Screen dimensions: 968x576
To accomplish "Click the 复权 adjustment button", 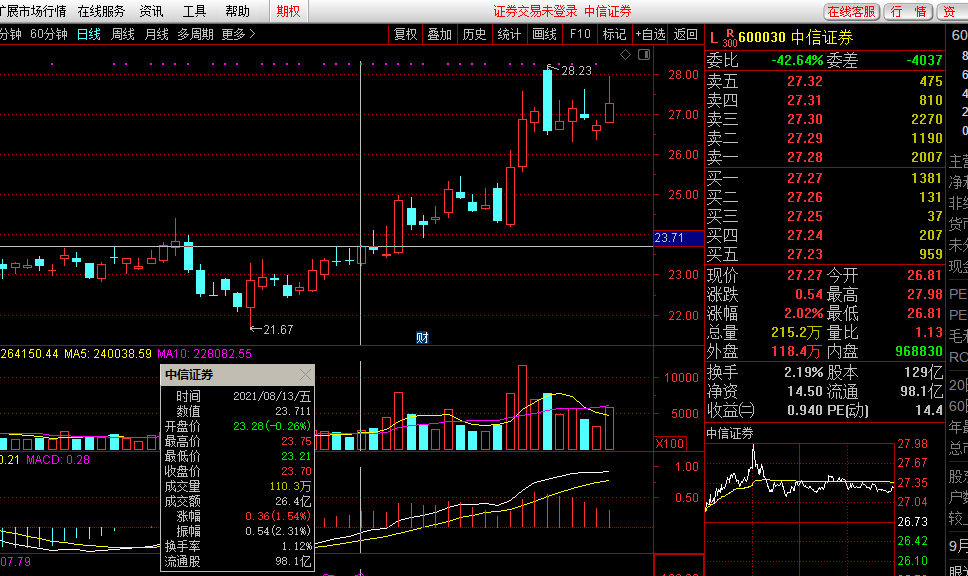I will 406,35.
